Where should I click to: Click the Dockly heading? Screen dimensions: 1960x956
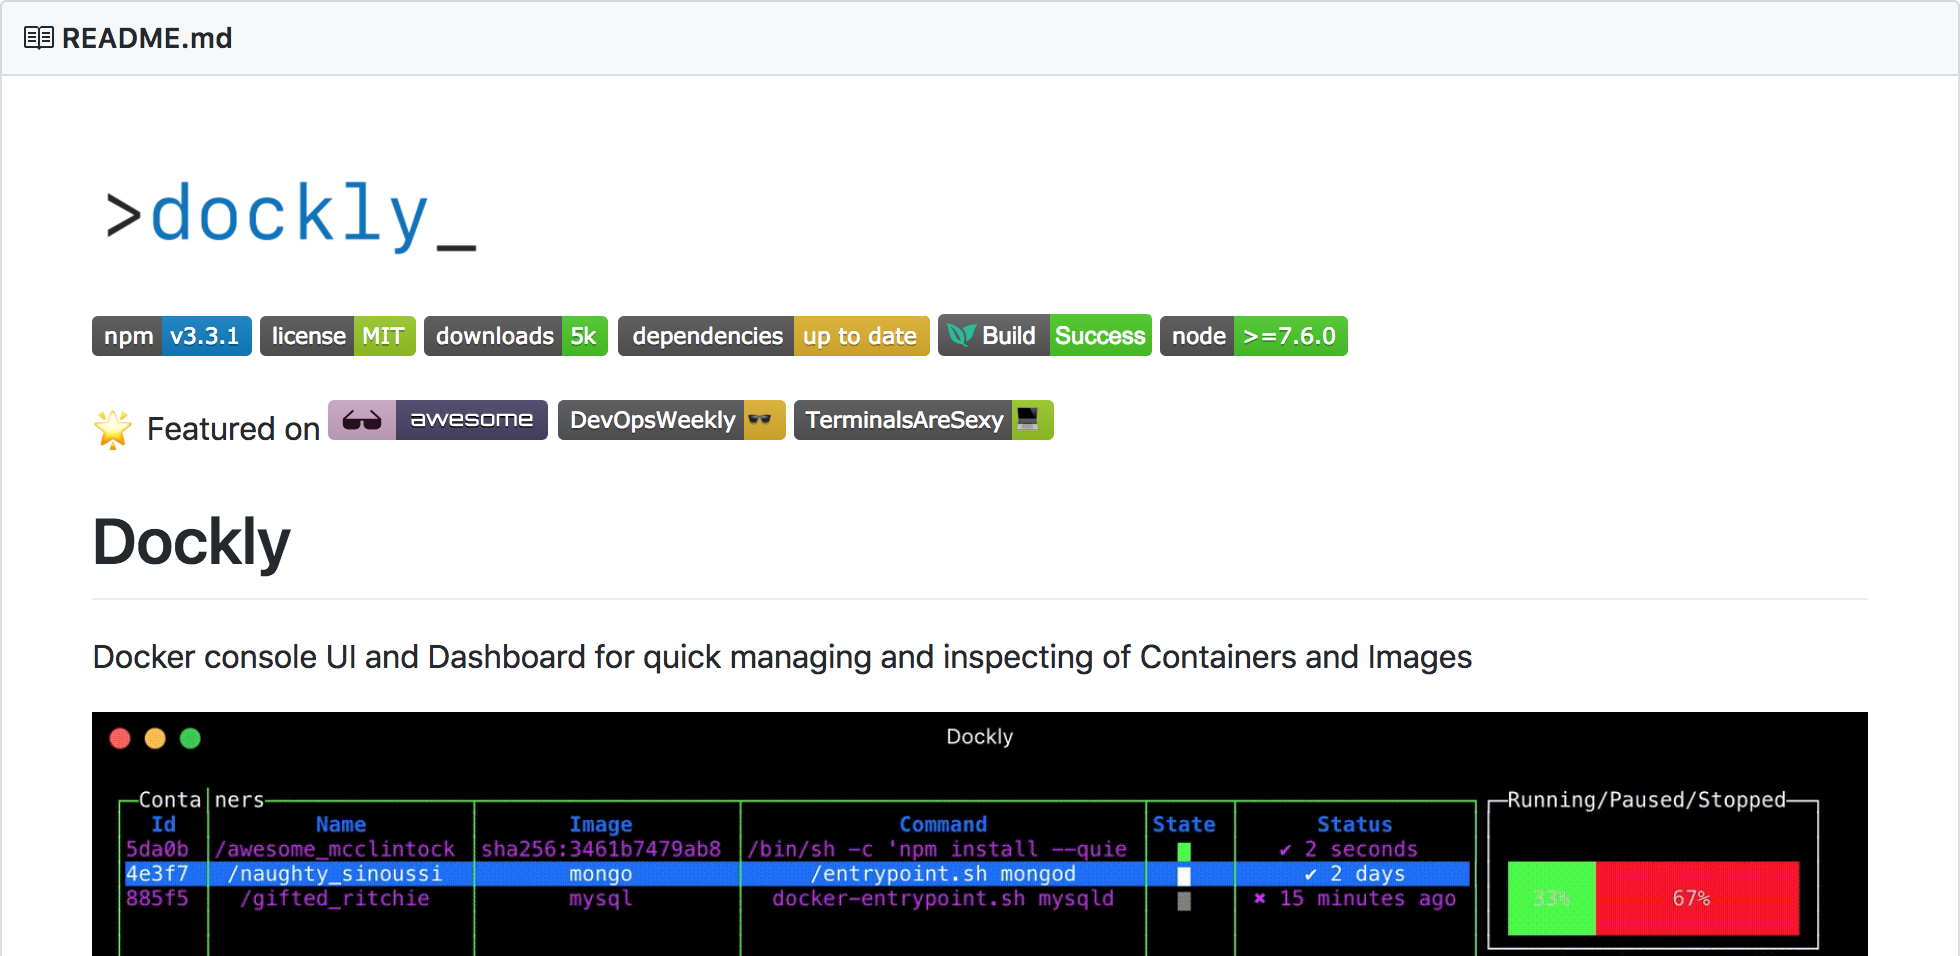click(192, 542)
